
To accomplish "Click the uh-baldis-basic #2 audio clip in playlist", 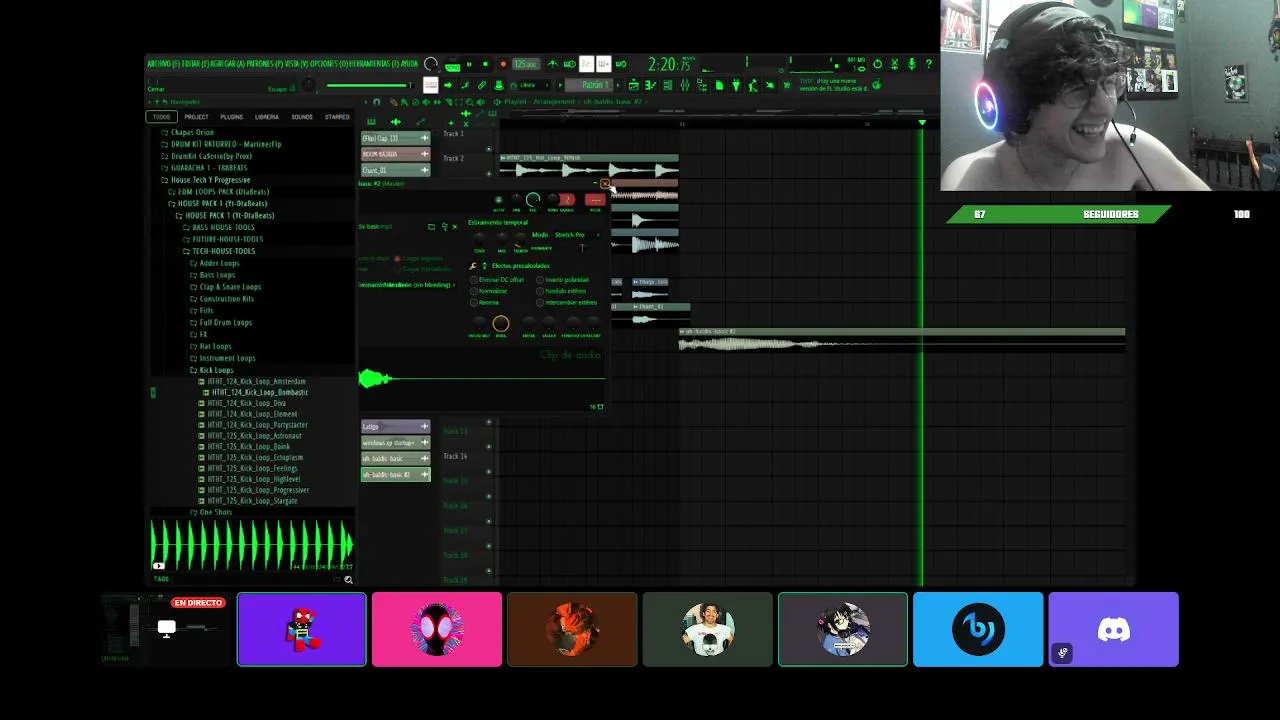I will [x=902, y=339].
